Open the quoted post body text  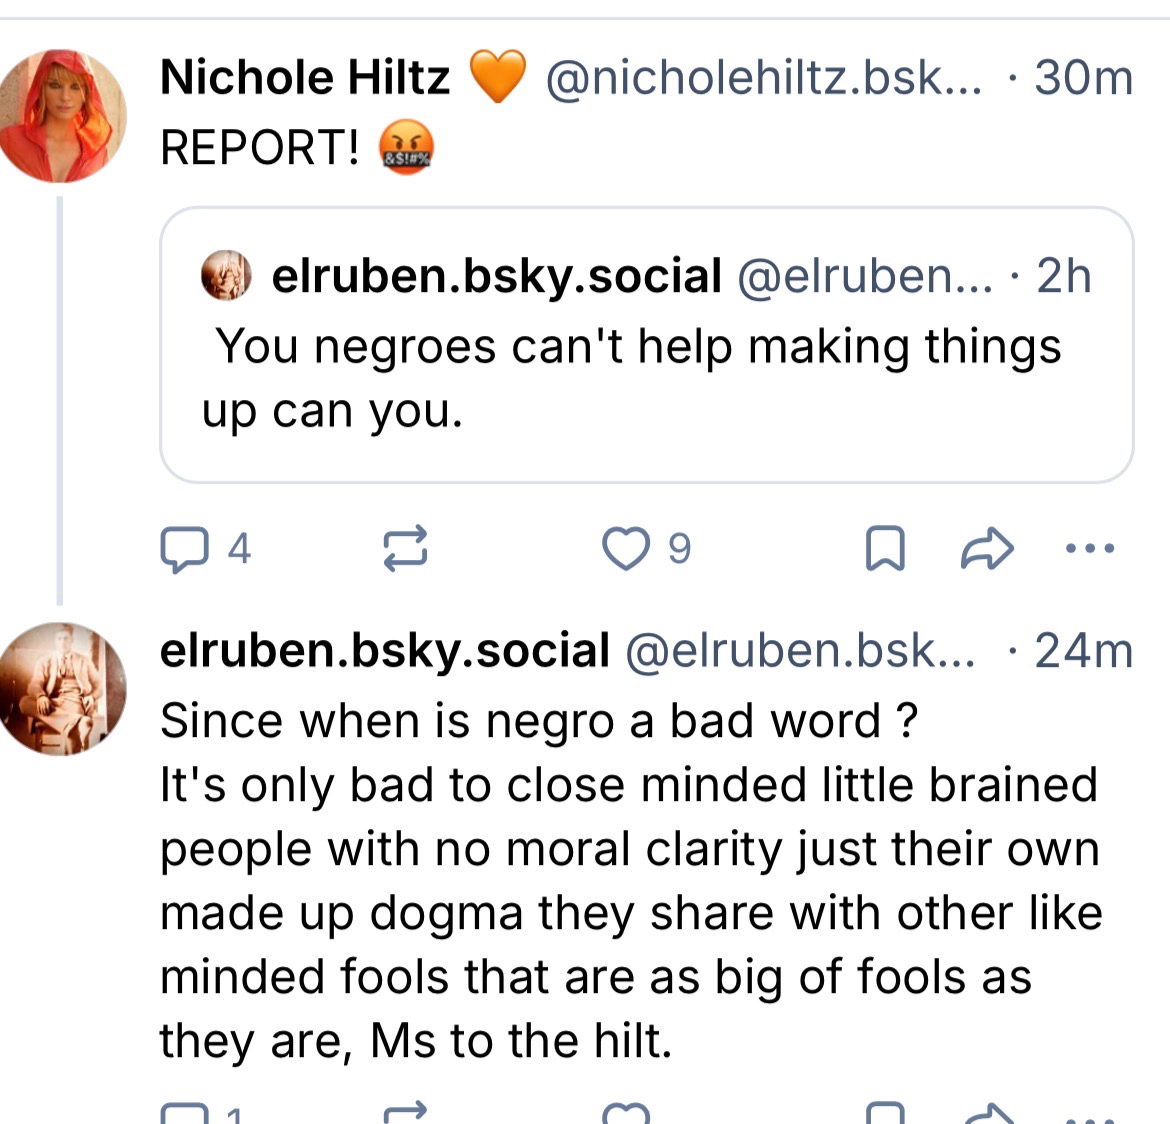636,378
